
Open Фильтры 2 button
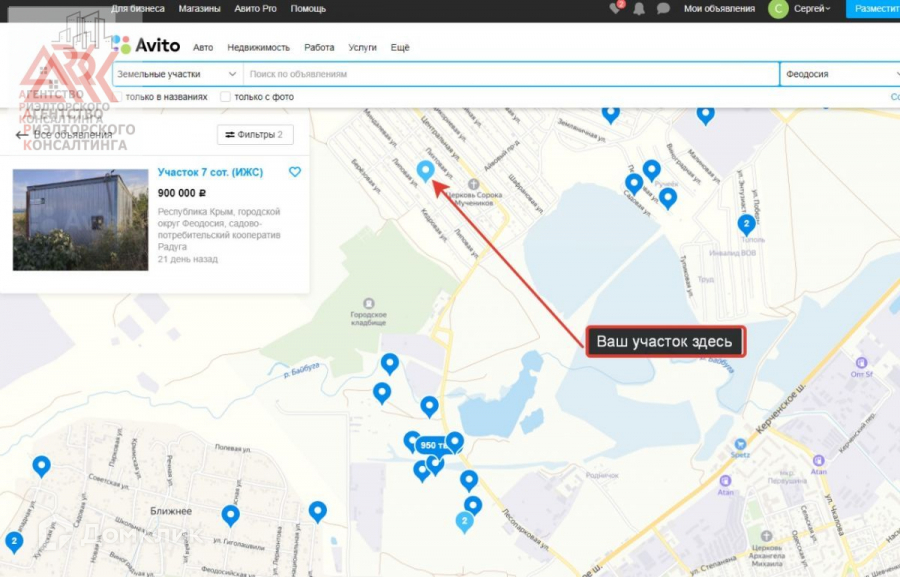pyautogui.click(x=255, y=135)
